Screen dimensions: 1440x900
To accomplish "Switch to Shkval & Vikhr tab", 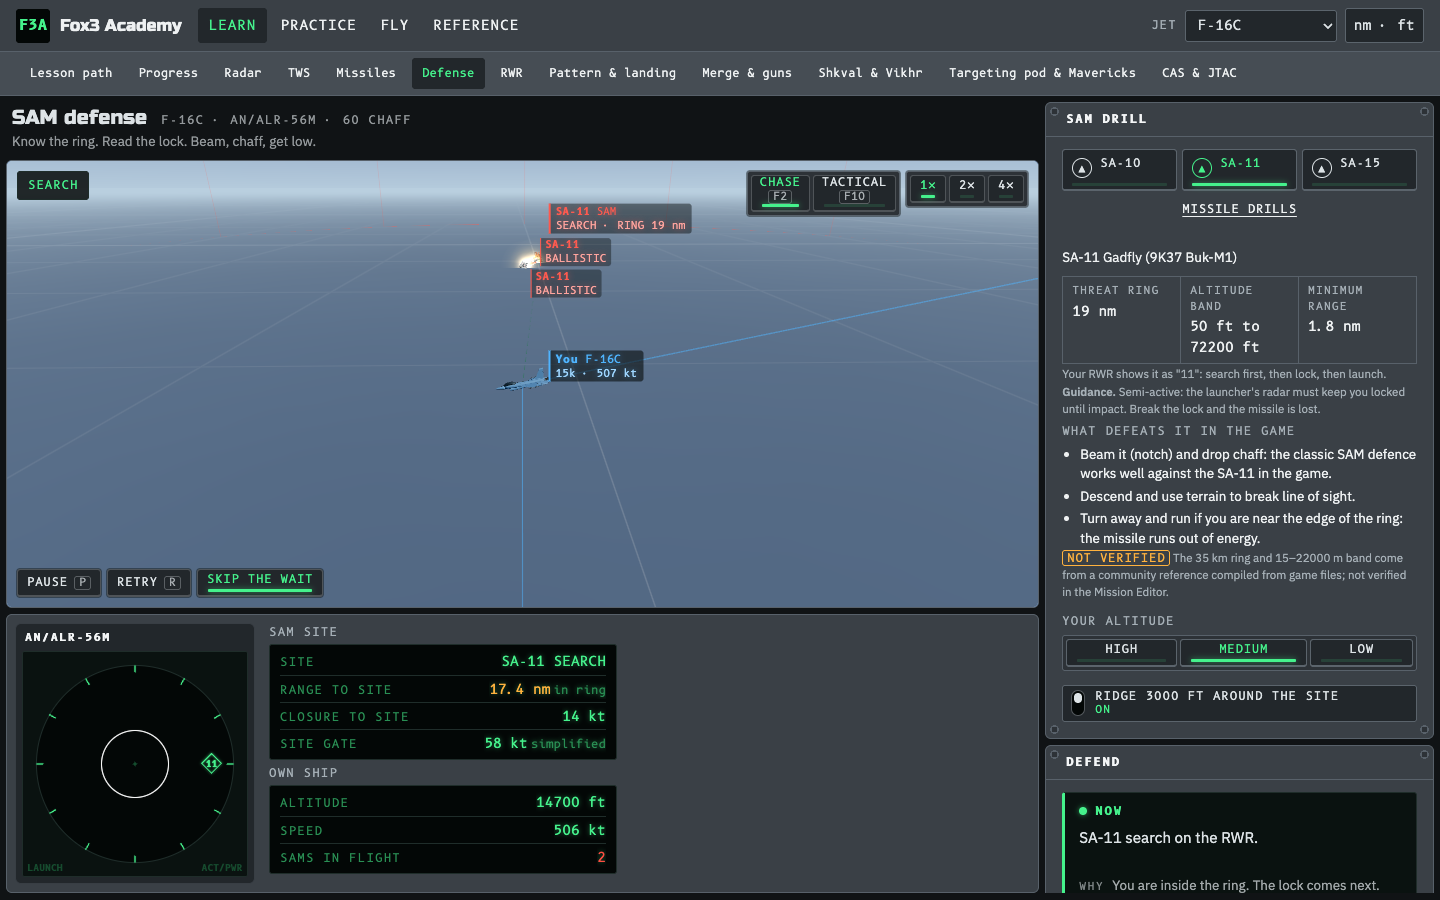I will tap(870, 73).
